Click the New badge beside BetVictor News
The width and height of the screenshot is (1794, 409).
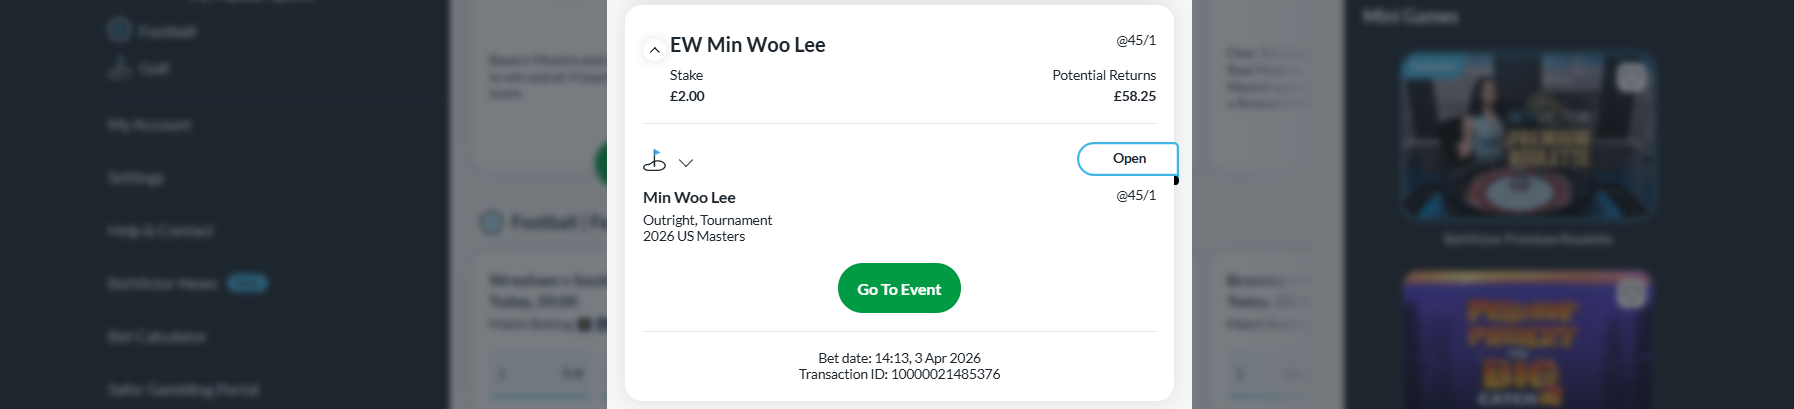coord(247,284)
